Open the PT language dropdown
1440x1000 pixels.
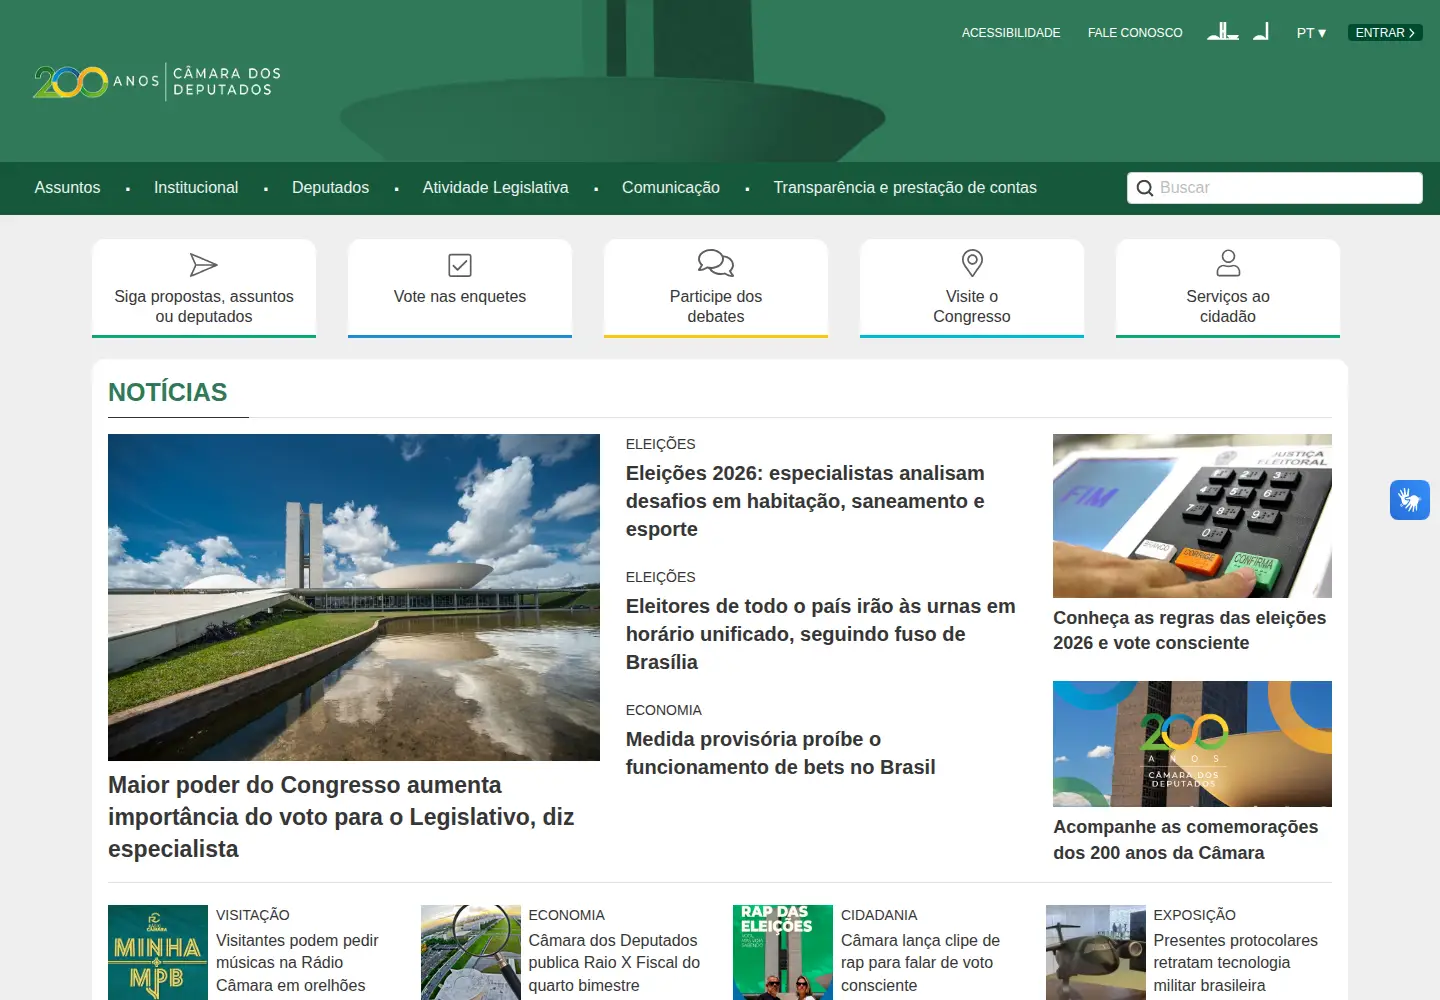tap(1311, 33)
